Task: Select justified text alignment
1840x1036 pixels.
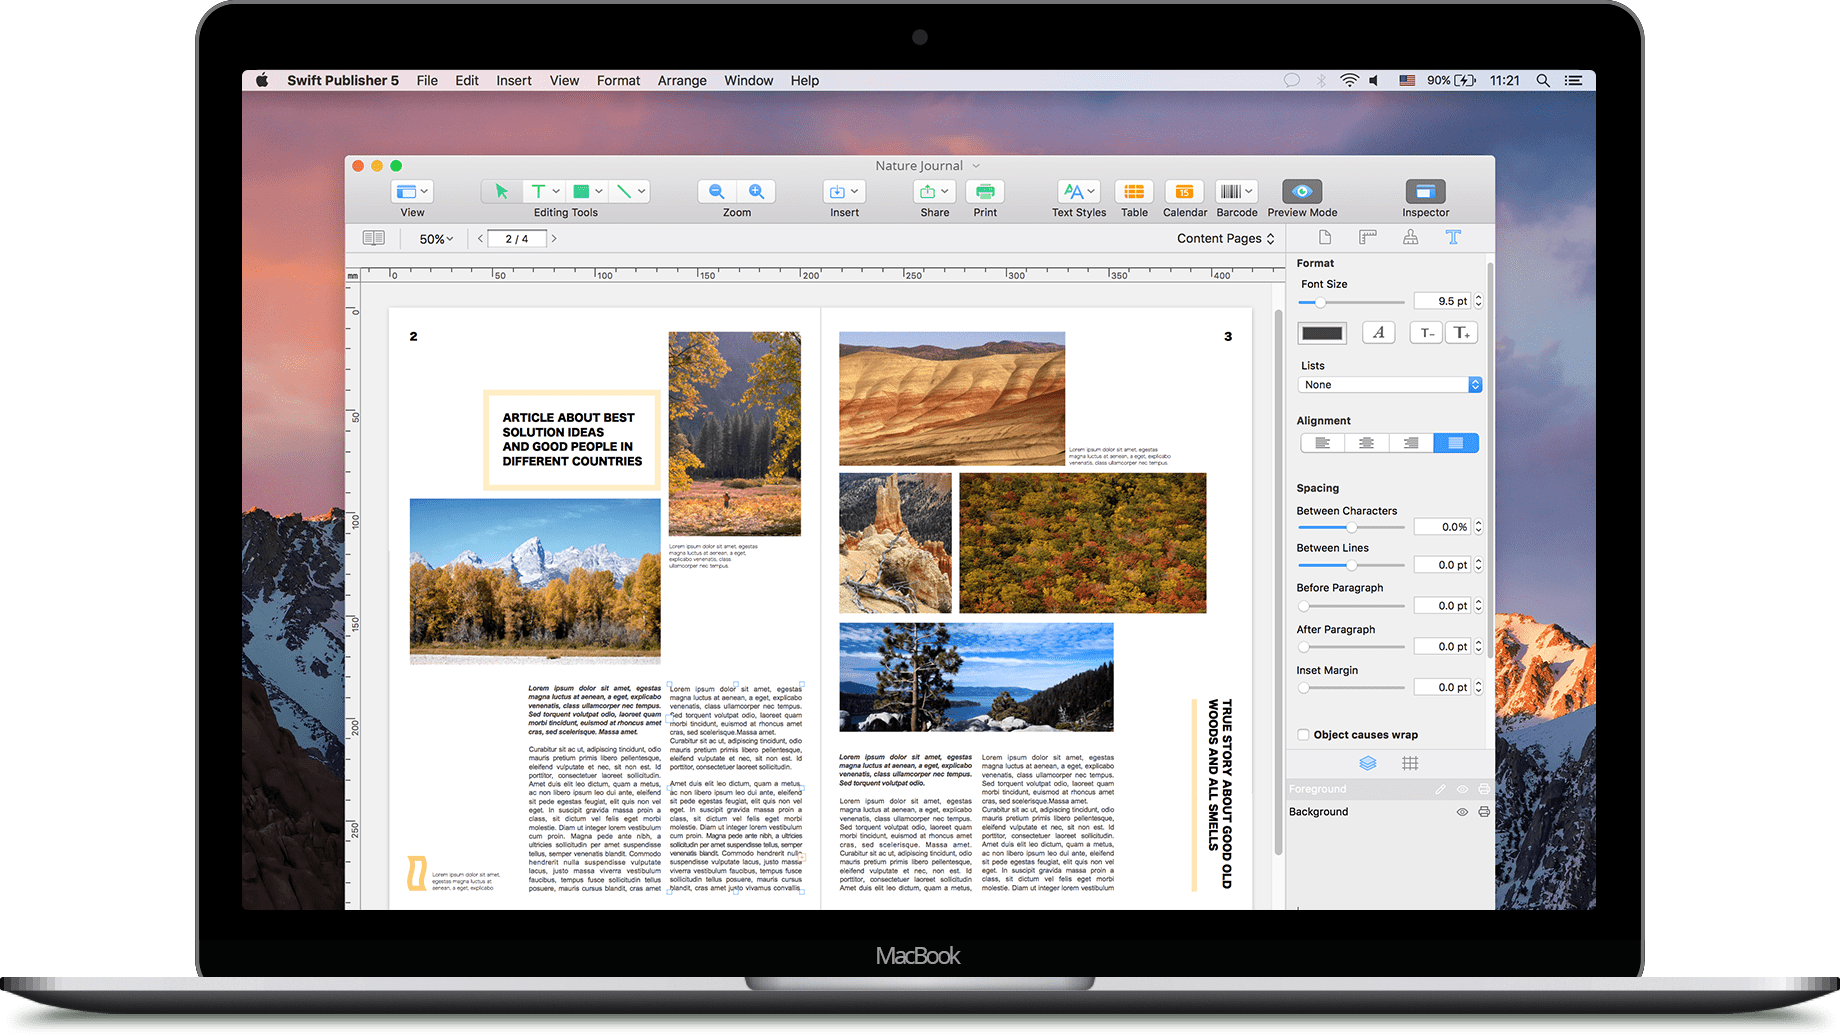Action: [1456, 442]
